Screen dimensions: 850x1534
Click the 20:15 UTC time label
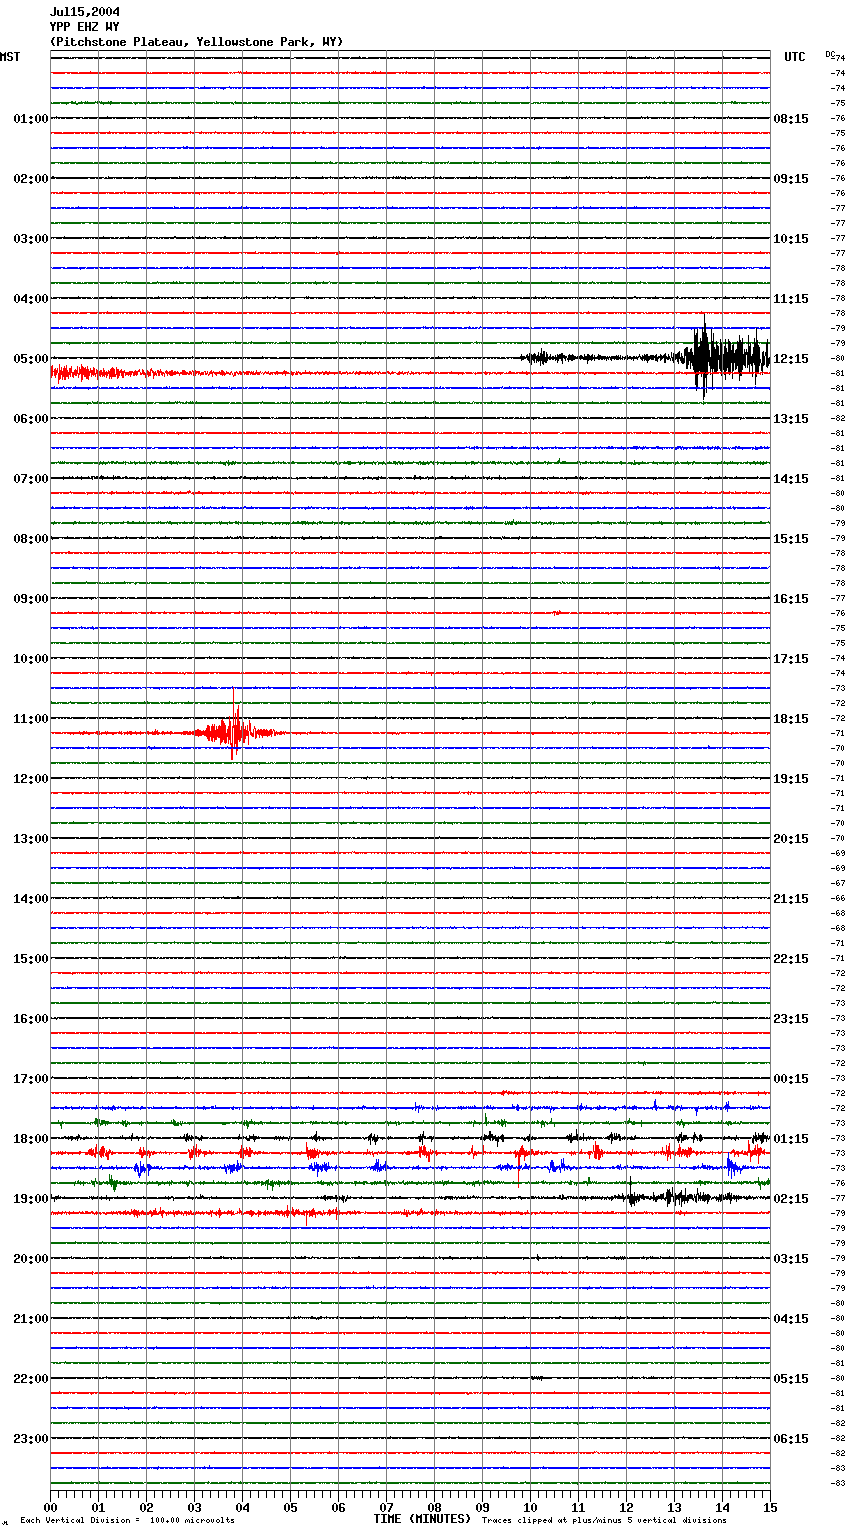point(791,839)
